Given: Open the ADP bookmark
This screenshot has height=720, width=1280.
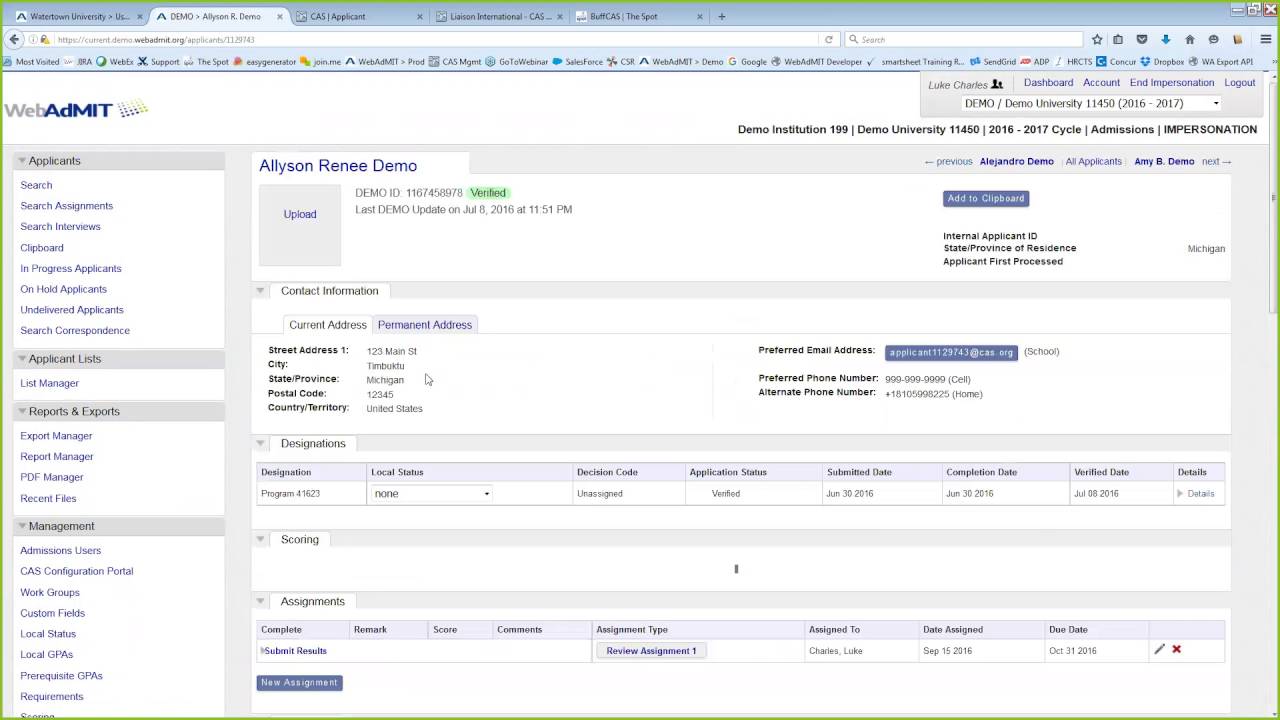Looking at the screenshot, I should point(1035,61).
